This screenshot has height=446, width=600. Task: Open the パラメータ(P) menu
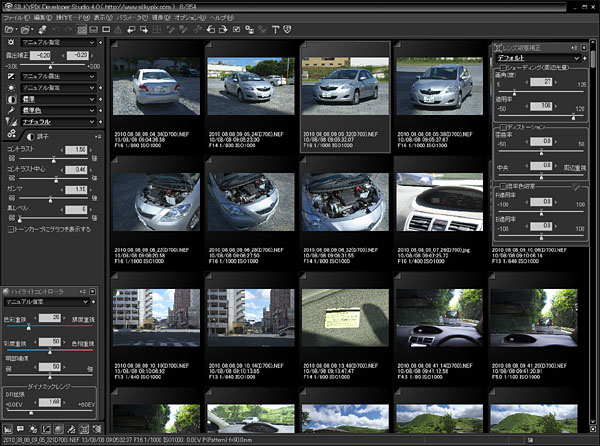click(132, 18)
